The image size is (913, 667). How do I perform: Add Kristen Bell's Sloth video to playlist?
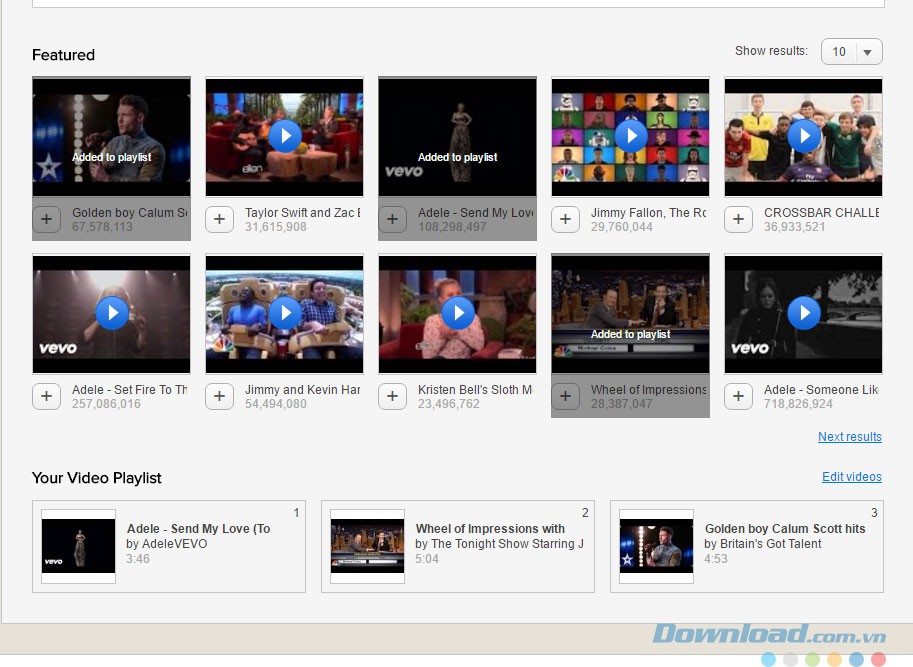click(393, 396)
